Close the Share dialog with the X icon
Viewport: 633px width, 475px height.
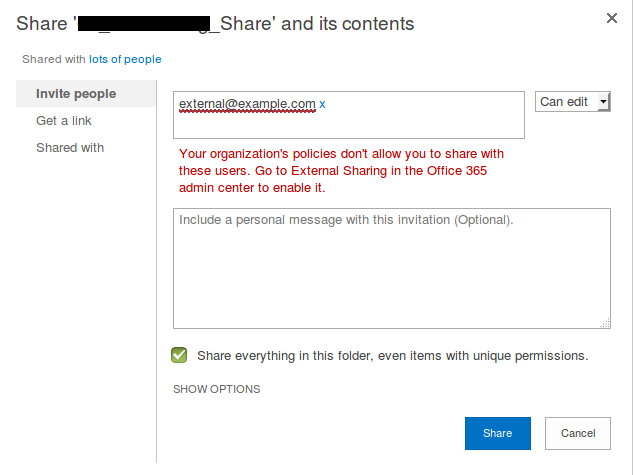point(612,18)
